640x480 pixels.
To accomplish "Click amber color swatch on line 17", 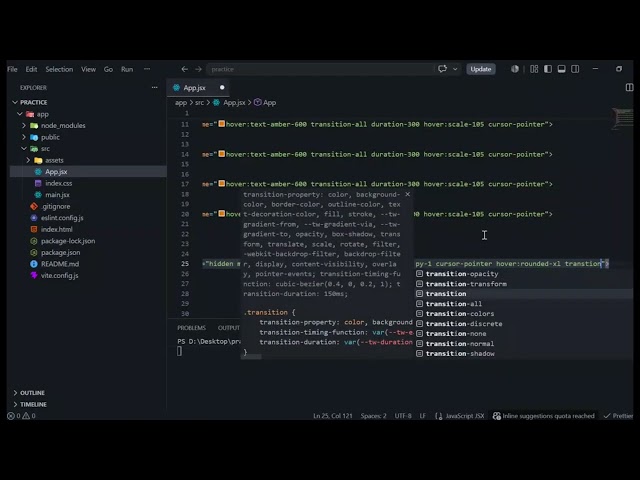I will 222,184.
